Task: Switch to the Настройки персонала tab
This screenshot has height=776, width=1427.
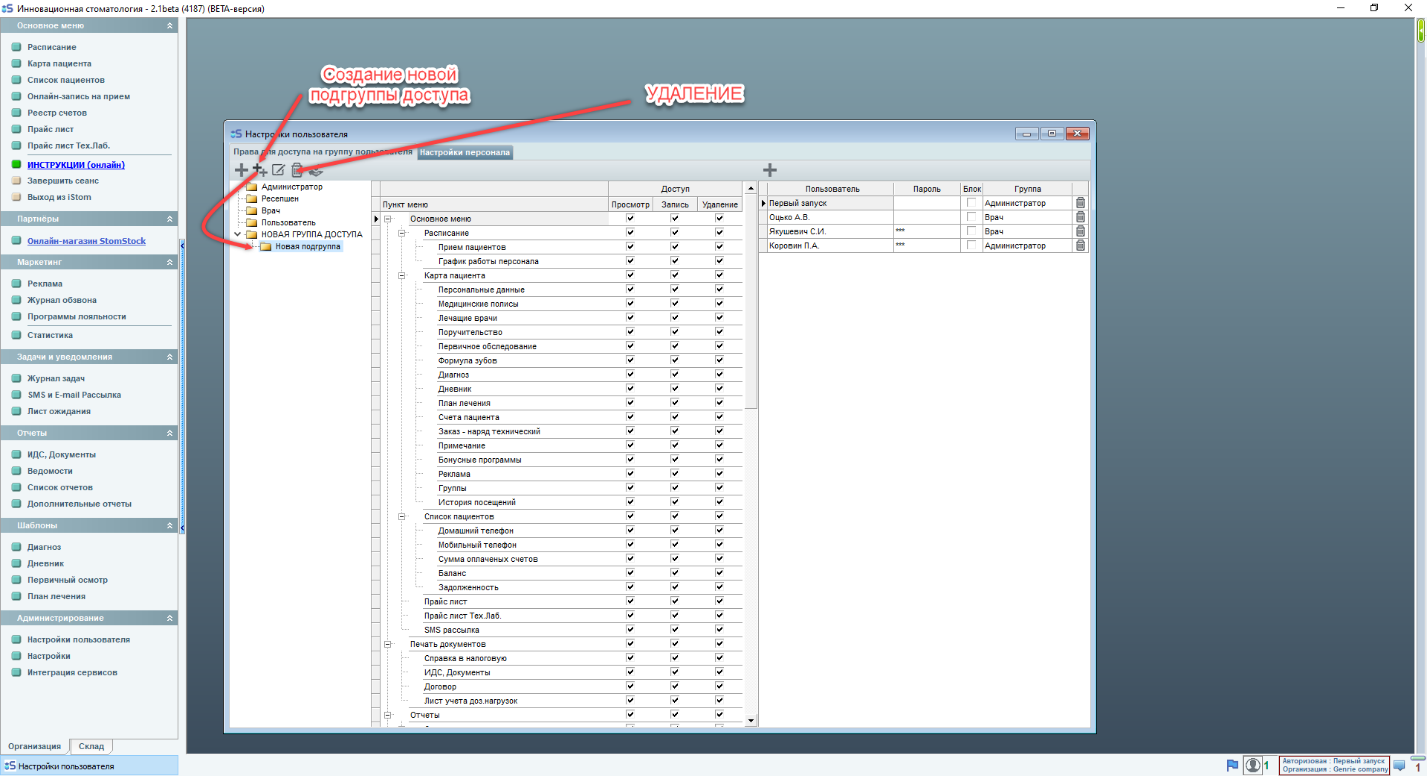Action: 465,153
